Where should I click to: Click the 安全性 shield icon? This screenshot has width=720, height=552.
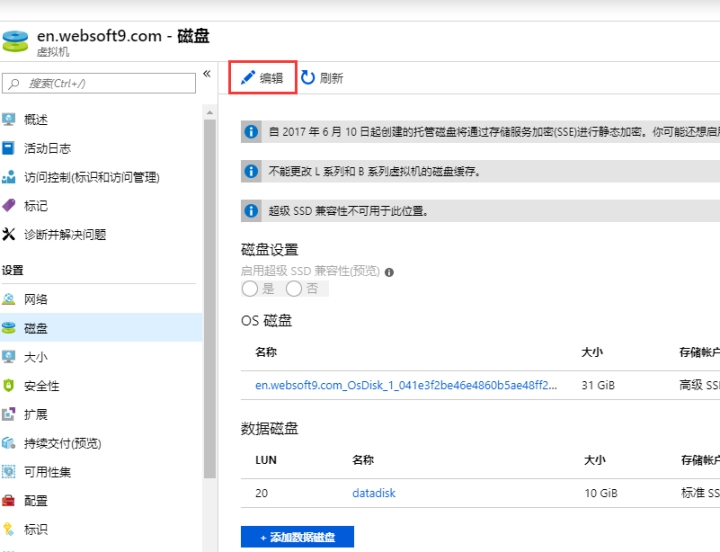[x=9, y=386]
